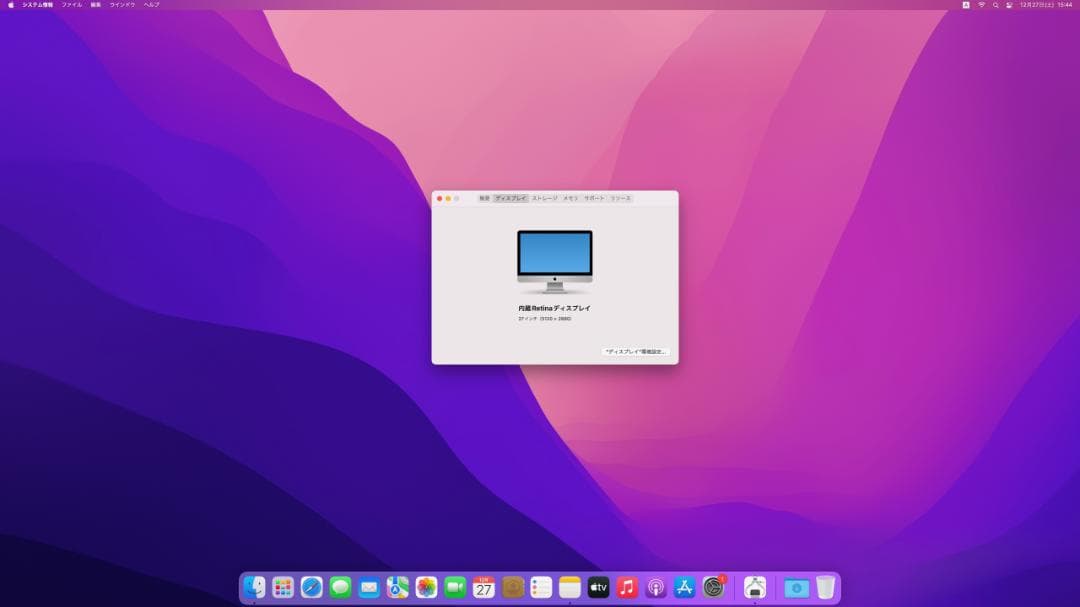Open Calendar showing the 27th
The image size is (1080, 607).
pos(483,588)
